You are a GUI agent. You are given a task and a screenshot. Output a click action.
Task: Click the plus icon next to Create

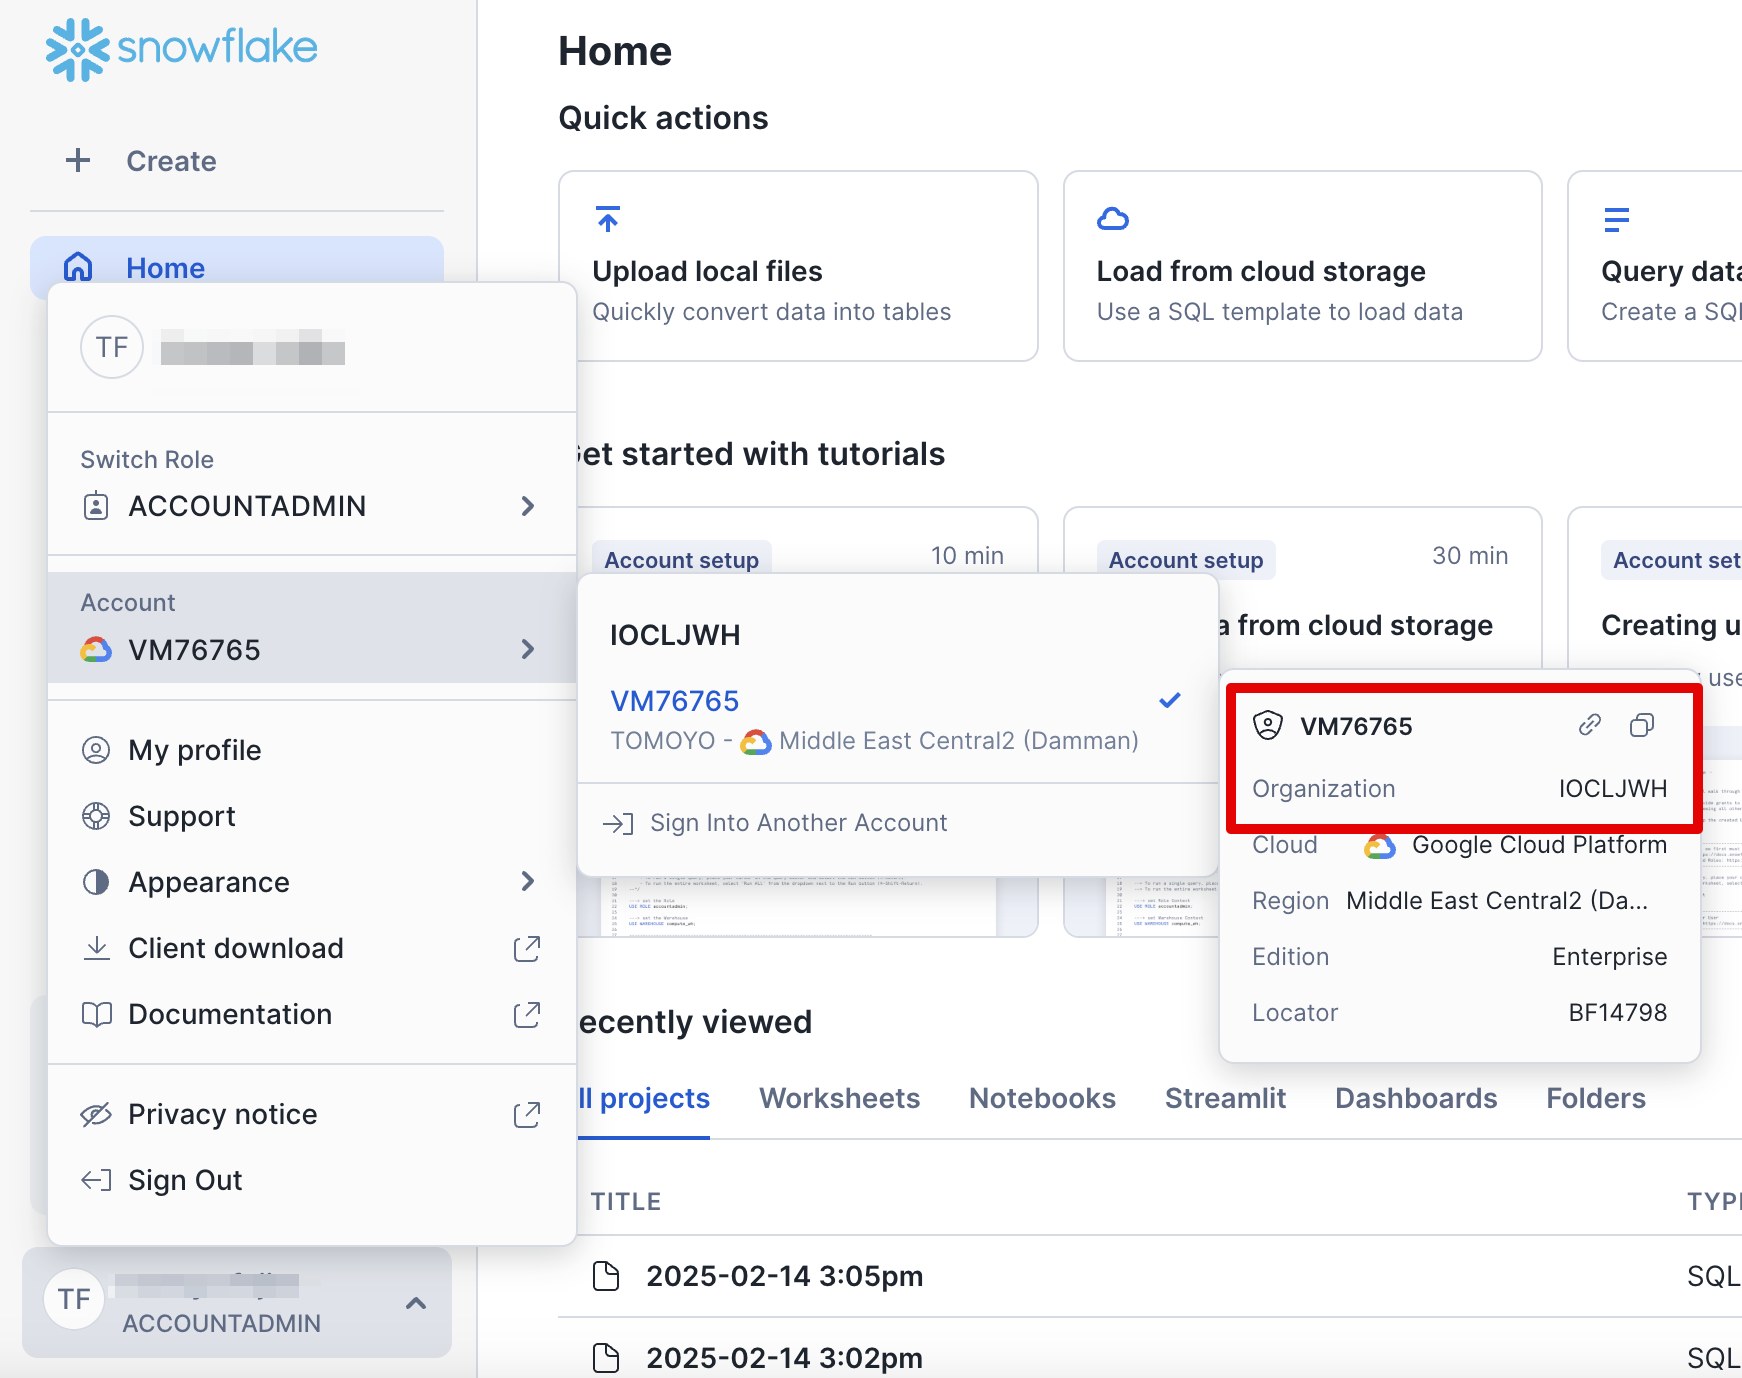point(78,161)
